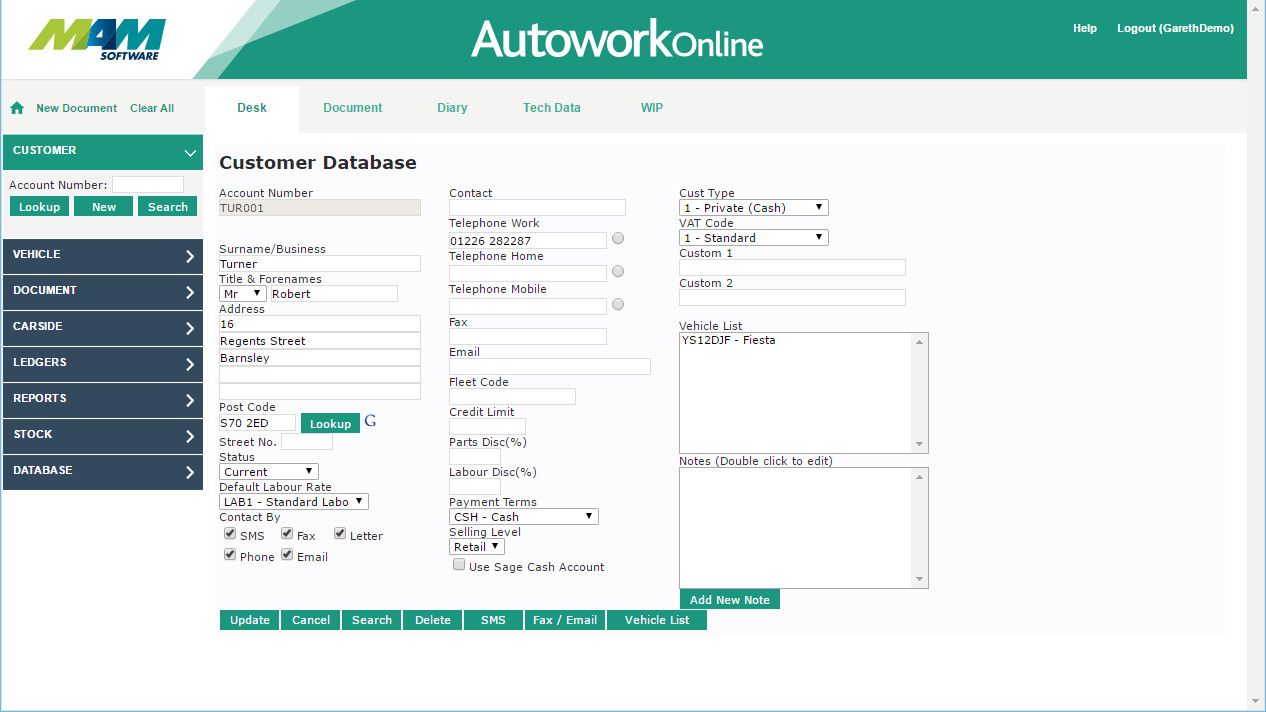Click the Database section arrow icon
This screenshot has height=712, width=1266.
tap(190, 472)
